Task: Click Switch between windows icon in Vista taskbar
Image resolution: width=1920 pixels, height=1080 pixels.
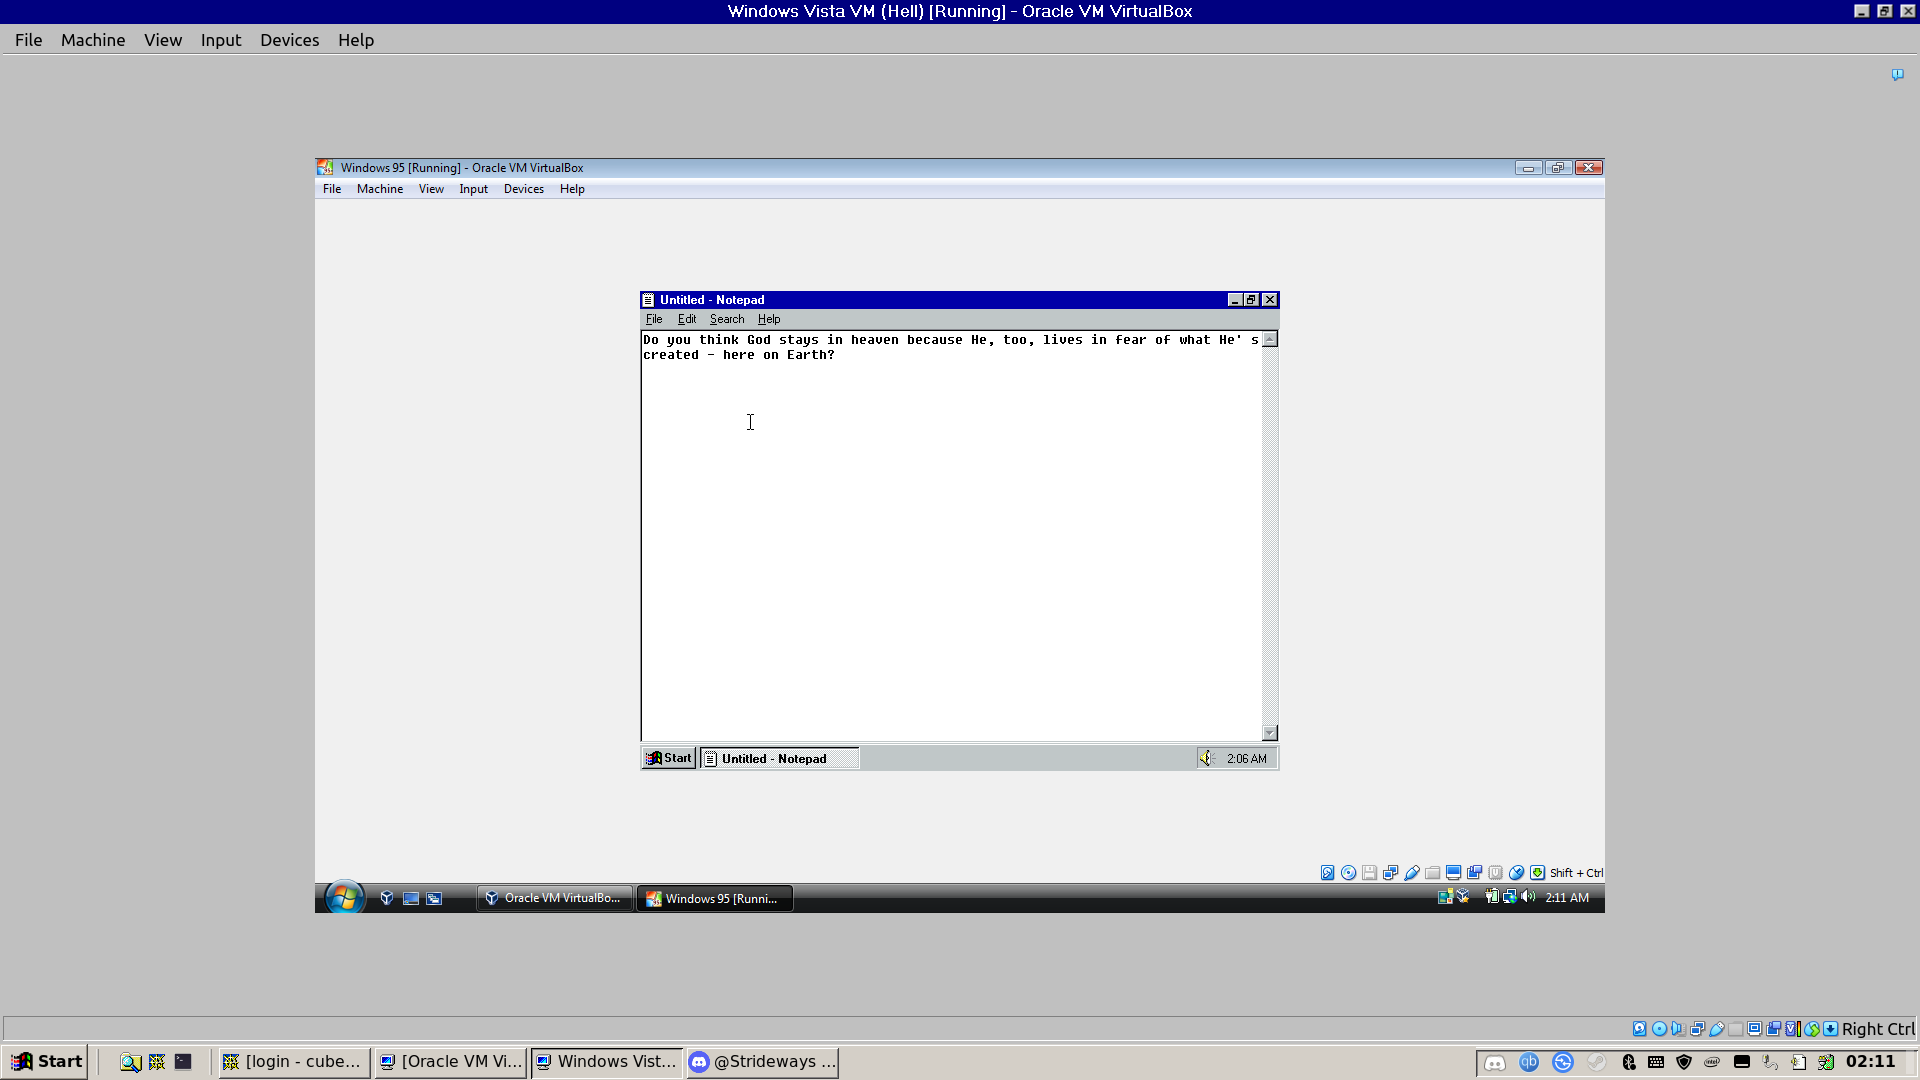Action: (x=434, y=898)
